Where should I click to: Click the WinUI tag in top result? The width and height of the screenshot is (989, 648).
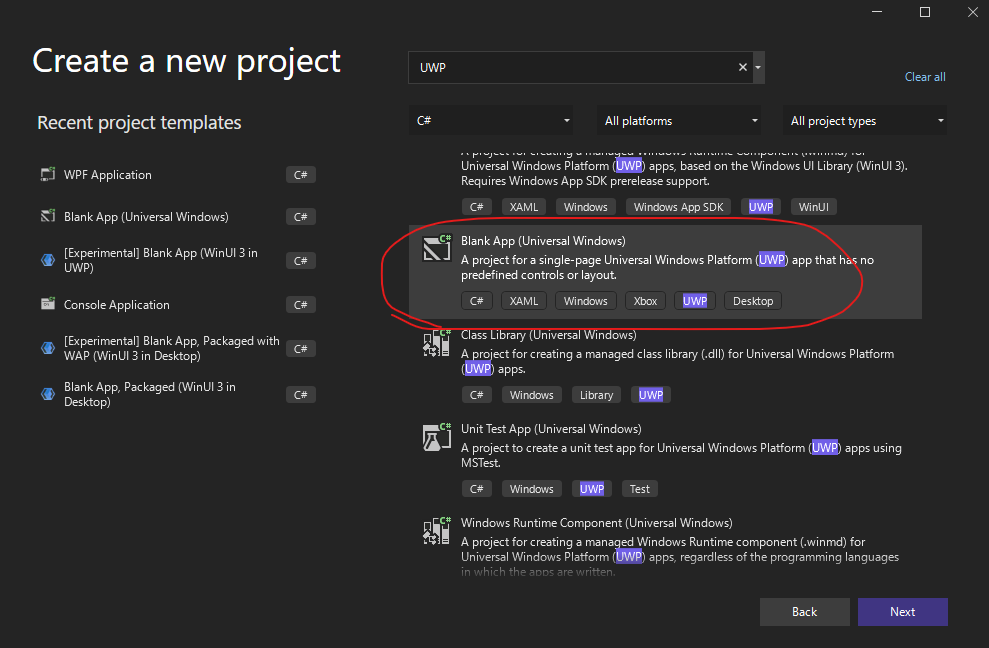point(814,207)
